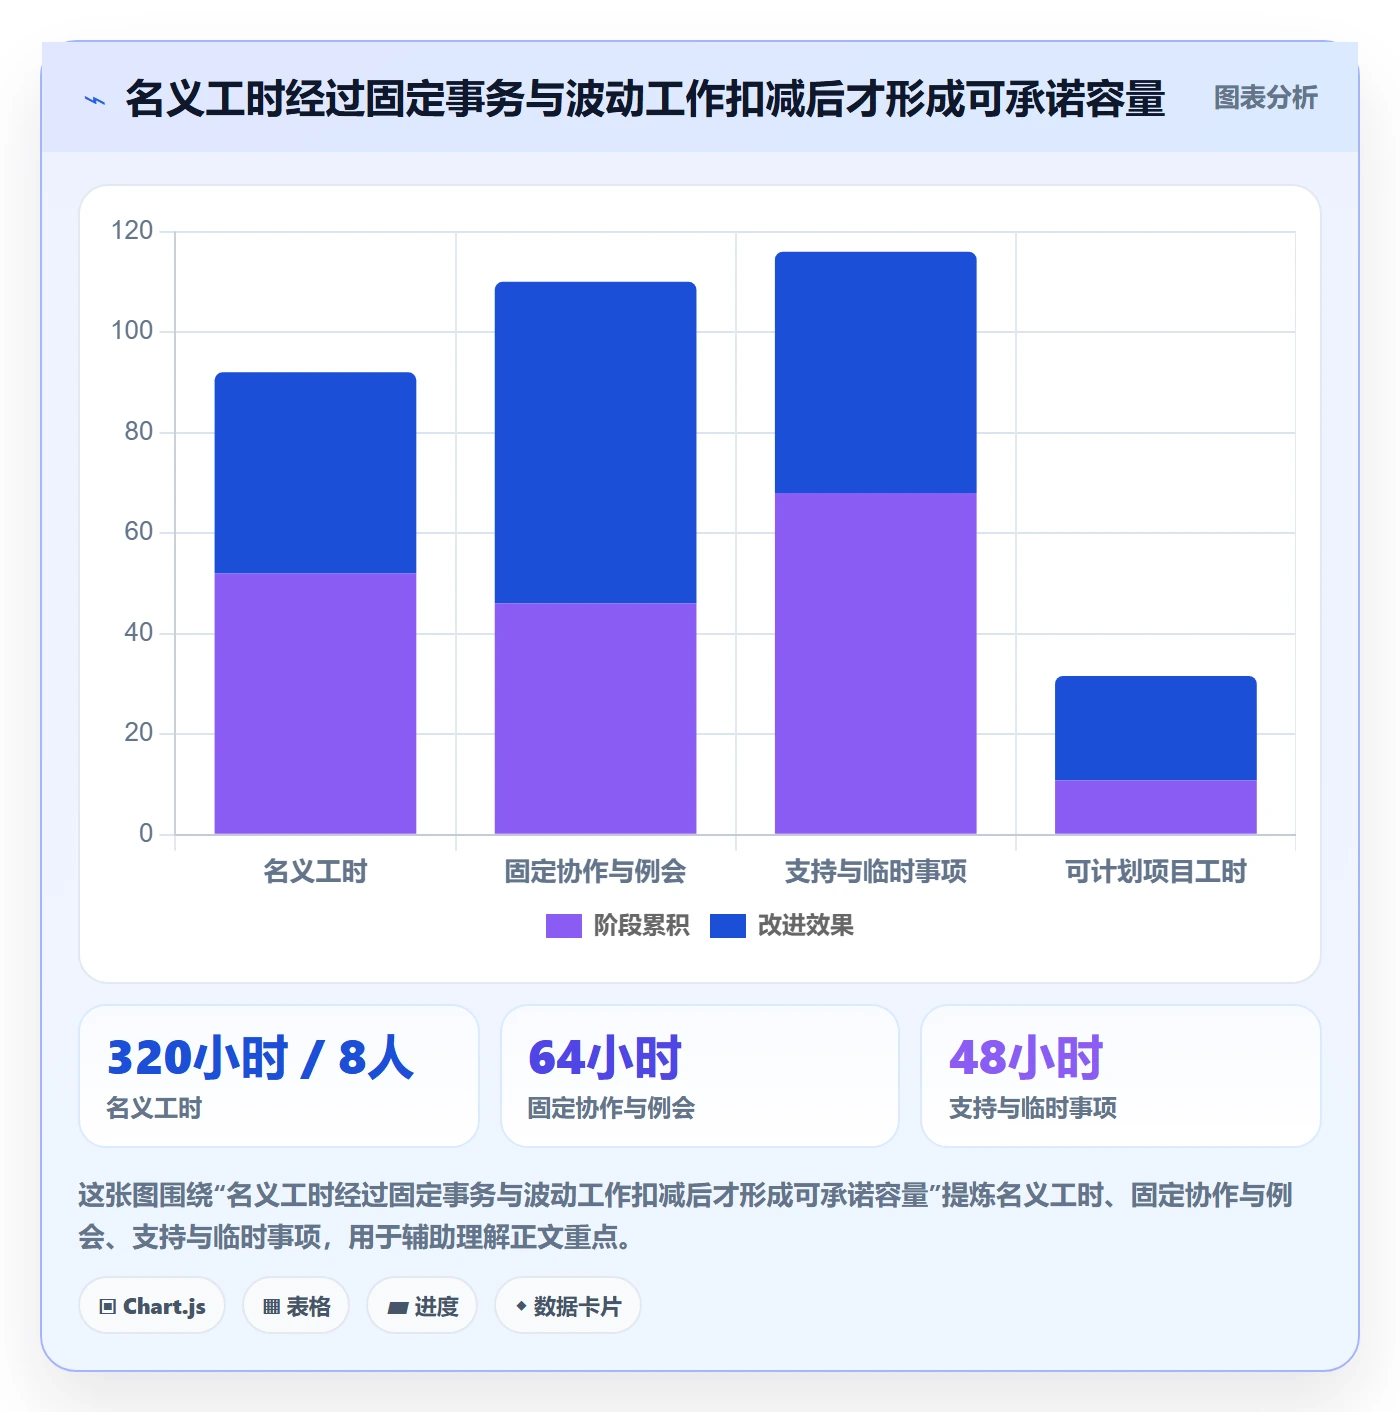Click the blue 改进效果 legend swatch
This screenshot has width=1400, height=1412.
[x=728, y=926]
